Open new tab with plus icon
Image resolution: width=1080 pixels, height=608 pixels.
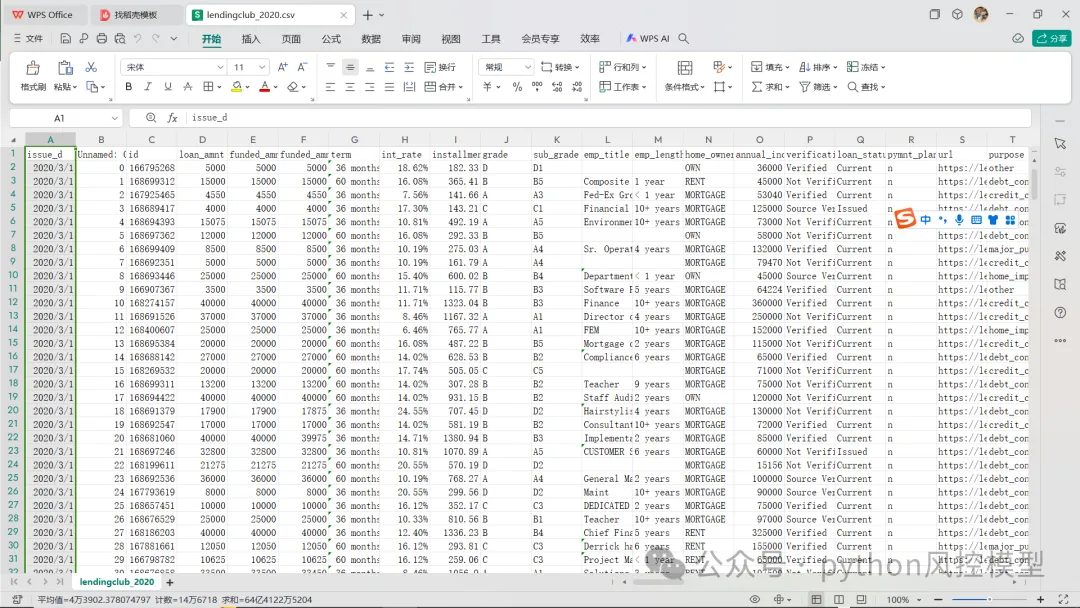pos(367,14)
